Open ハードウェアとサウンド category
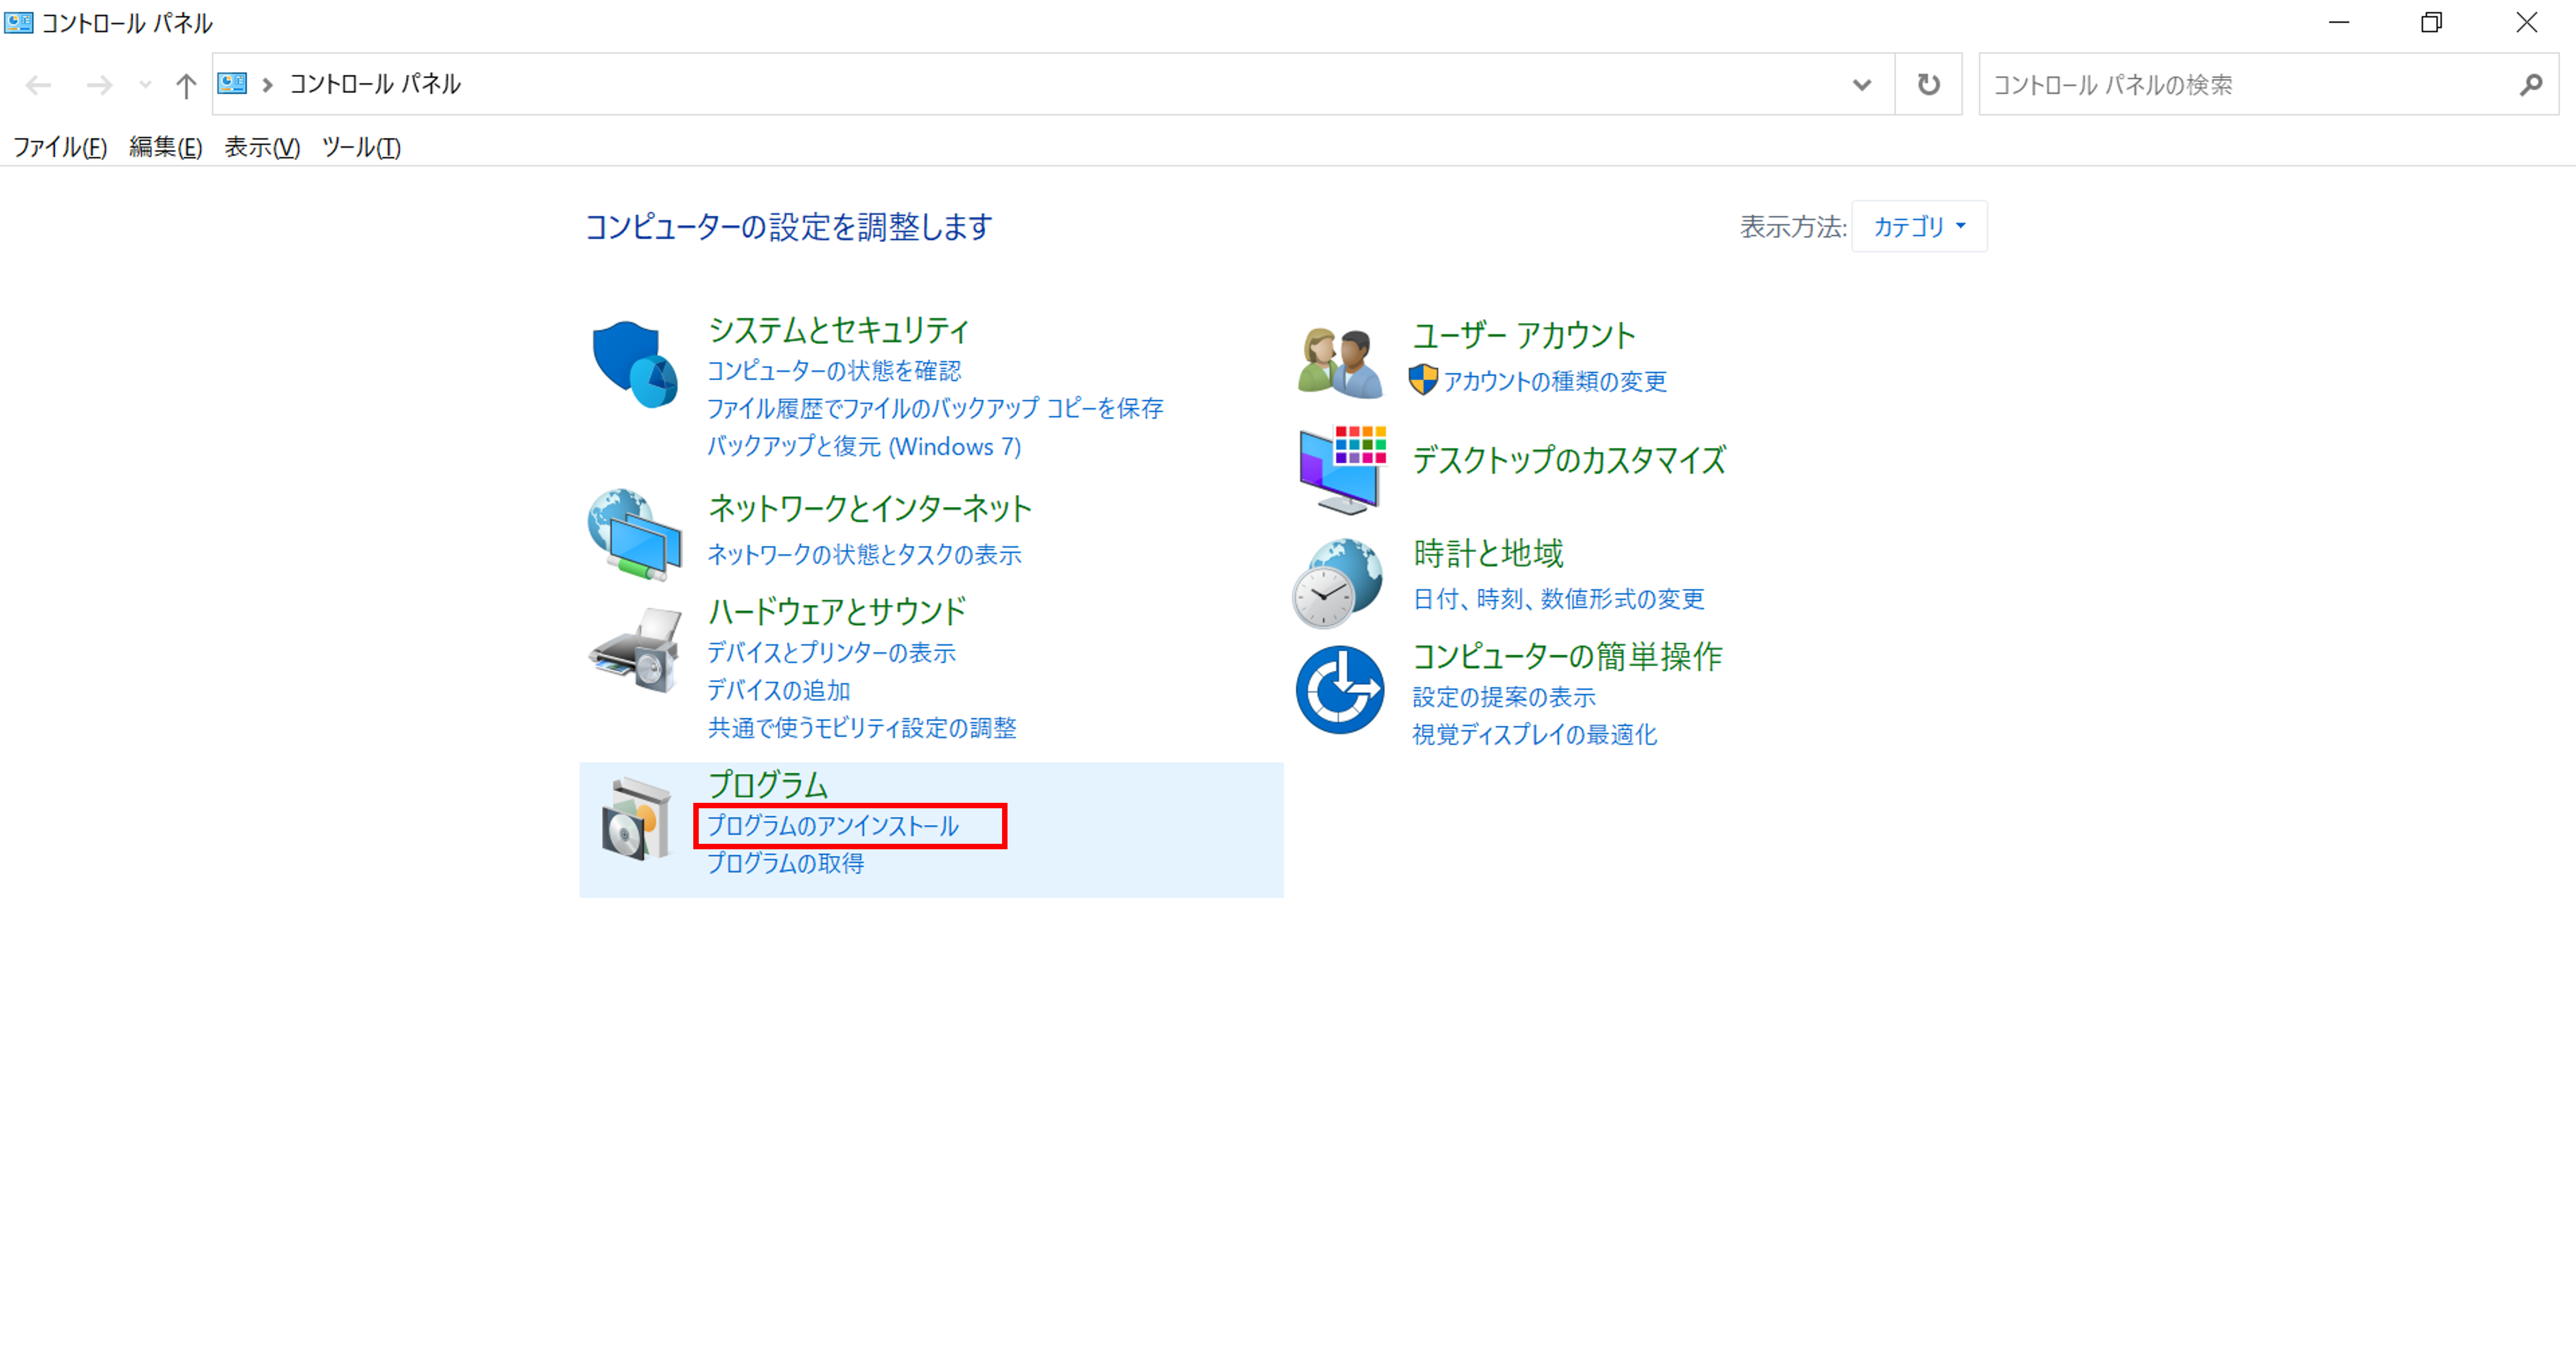Screen dimensions: 2576x1369 (837, 611)
